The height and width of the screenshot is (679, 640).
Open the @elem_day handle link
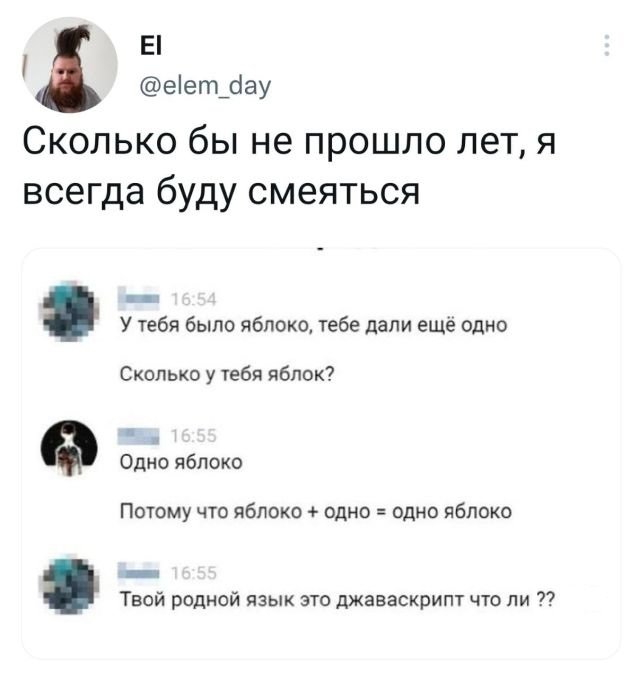pyautogui.click(x=205, y=85)
